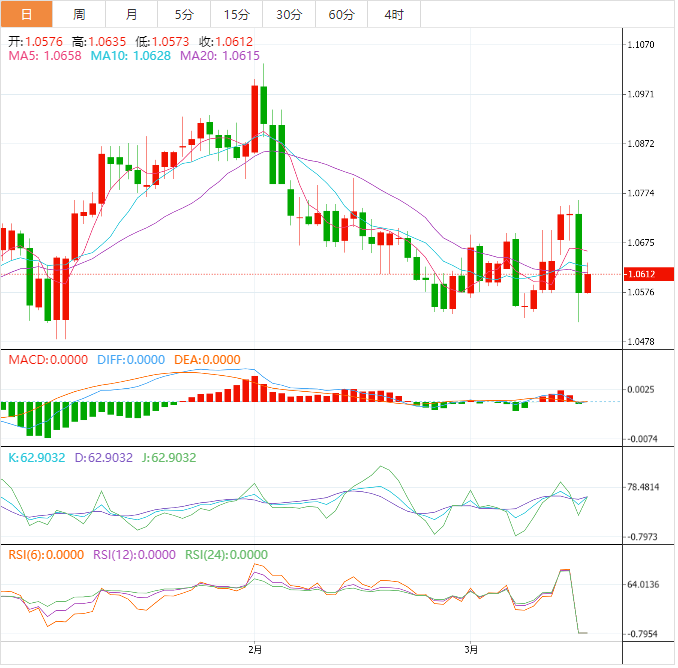The image size is (678, 668).
Task: Click the DEA: 0.0000 label
Action: 205,360
